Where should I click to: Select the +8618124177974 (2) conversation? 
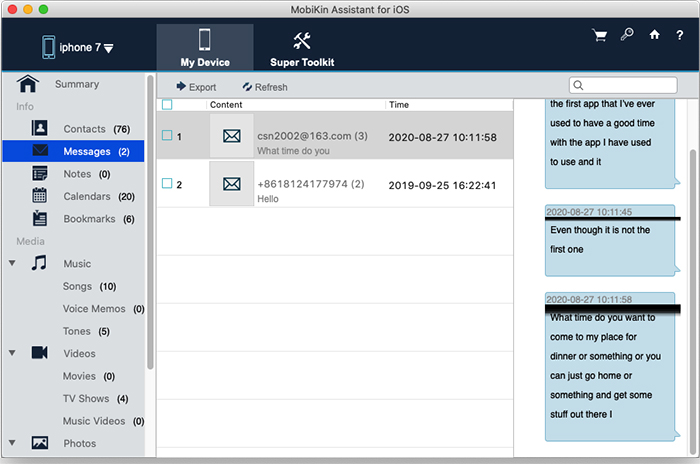335,184
